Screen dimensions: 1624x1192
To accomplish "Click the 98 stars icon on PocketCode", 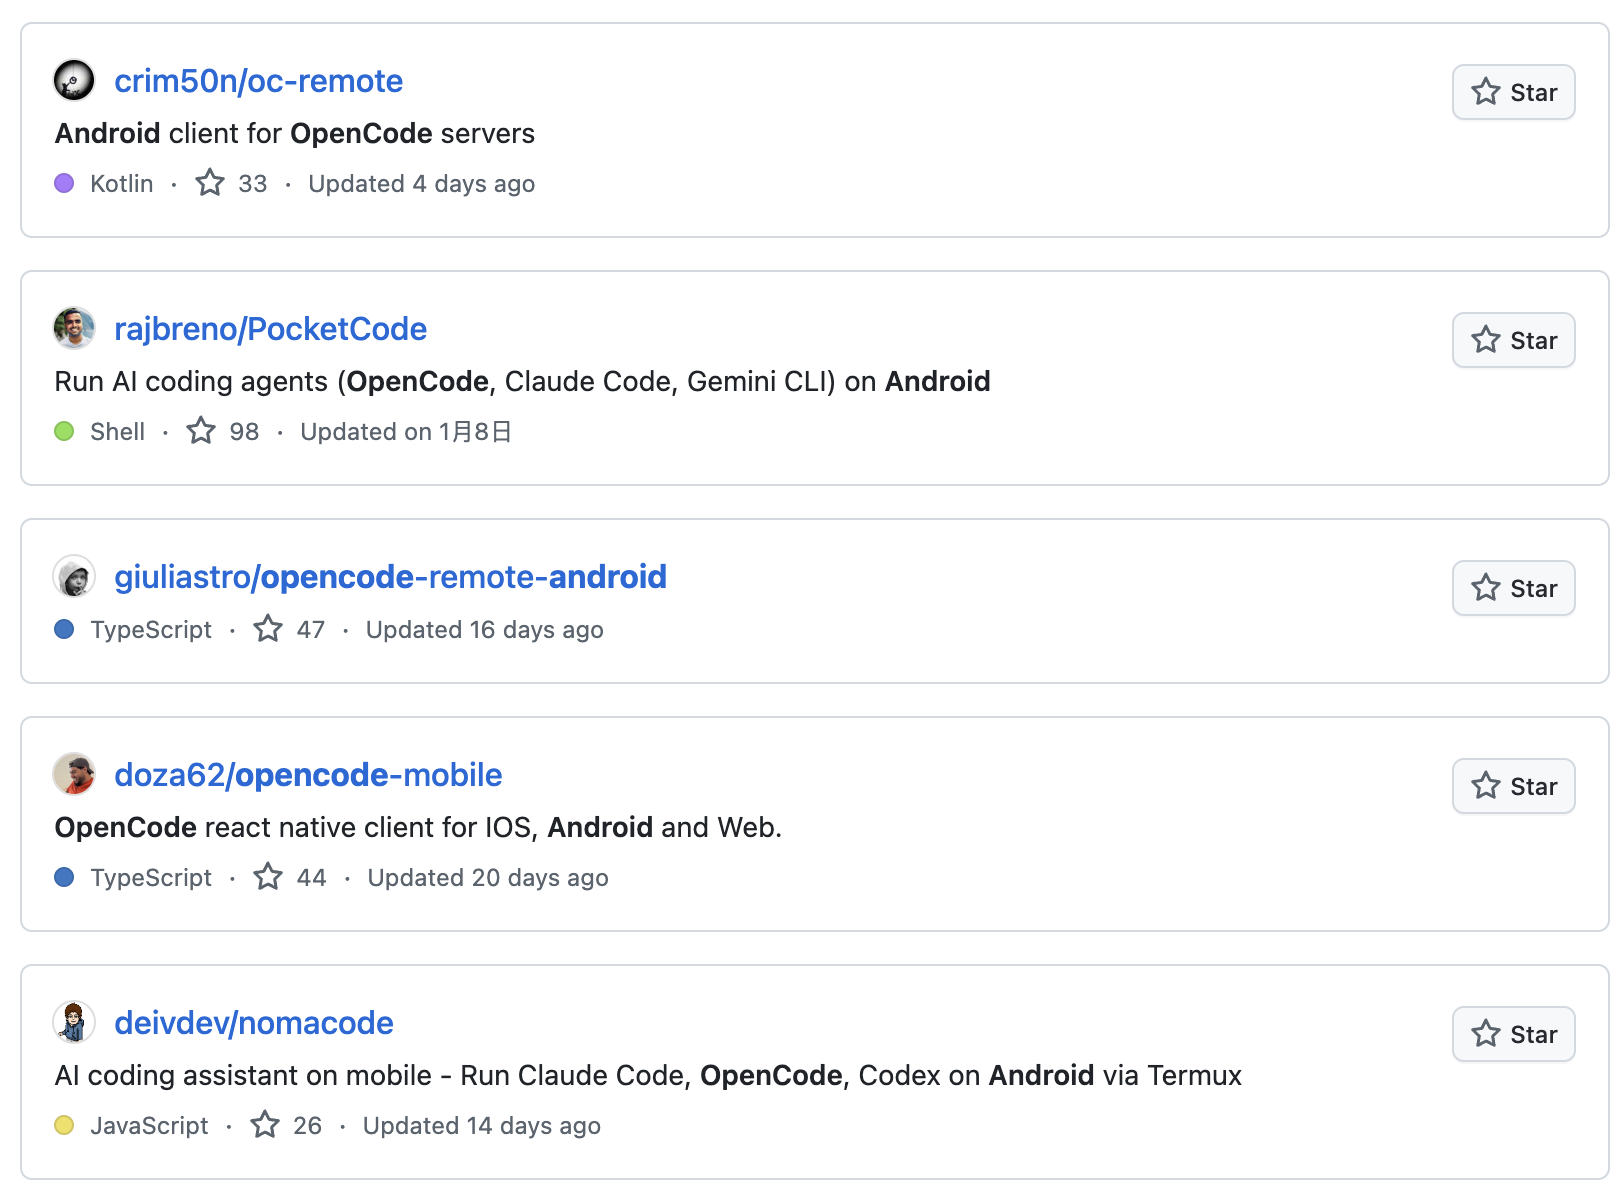I will [x=202, y=431].
